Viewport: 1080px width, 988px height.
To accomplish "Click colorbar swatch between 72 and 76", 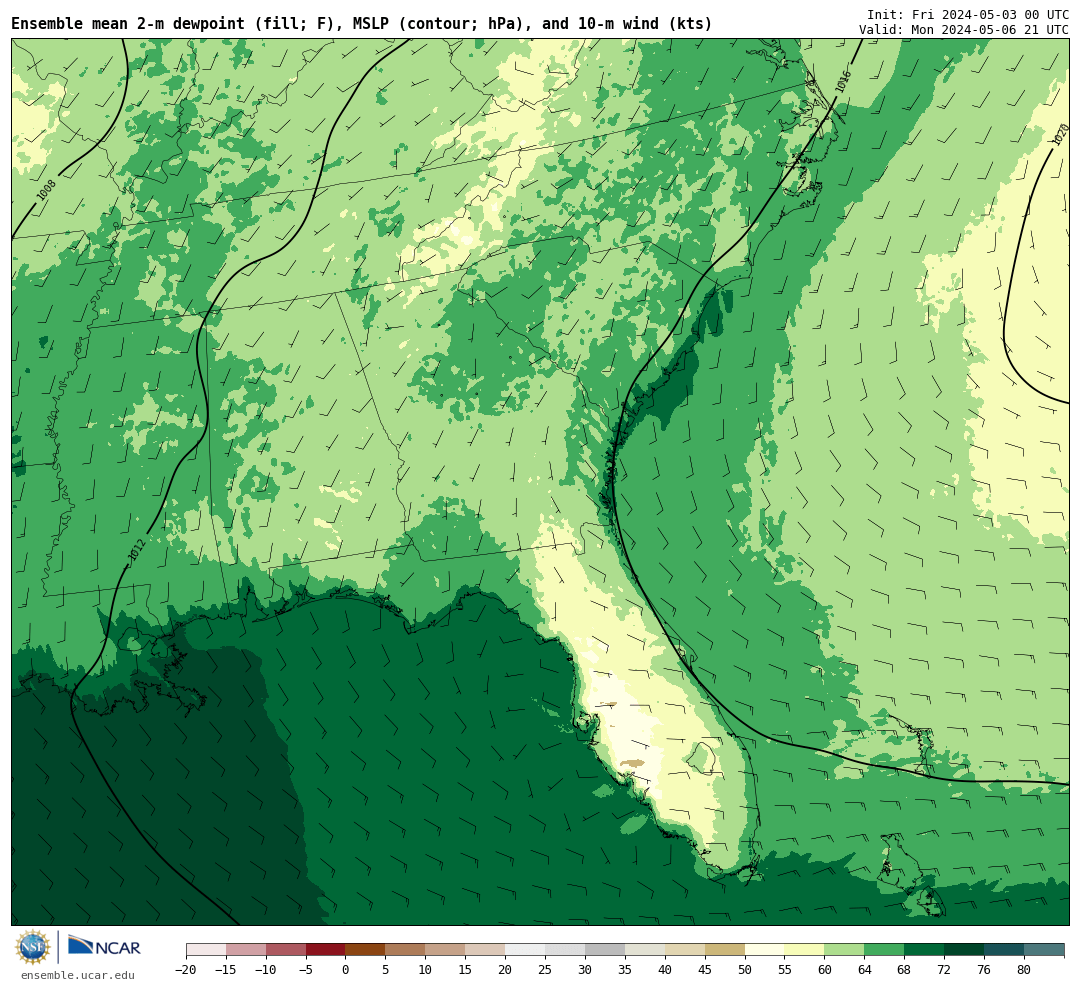I will pyautogui.click(x=965, y=950).
